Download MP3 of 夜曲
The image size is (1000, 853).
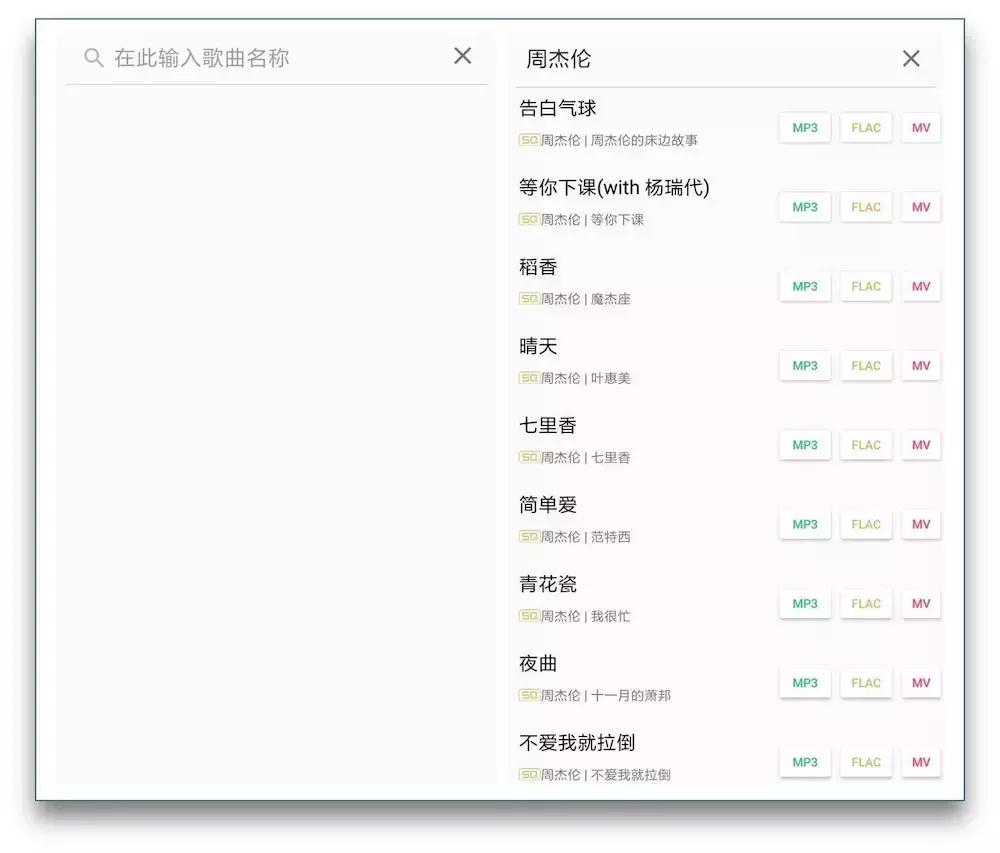click(804, 683)
